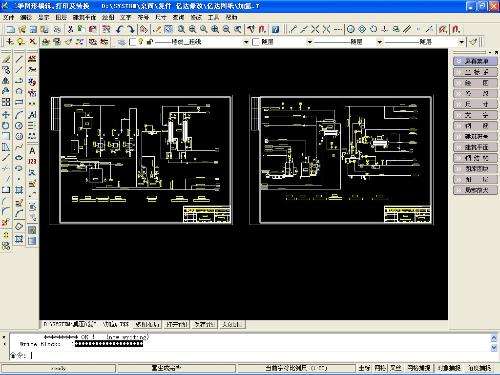500x375 pixels.
Task: Select the Zoom Window dotted-rectangle icon
Action: point(168,29)
